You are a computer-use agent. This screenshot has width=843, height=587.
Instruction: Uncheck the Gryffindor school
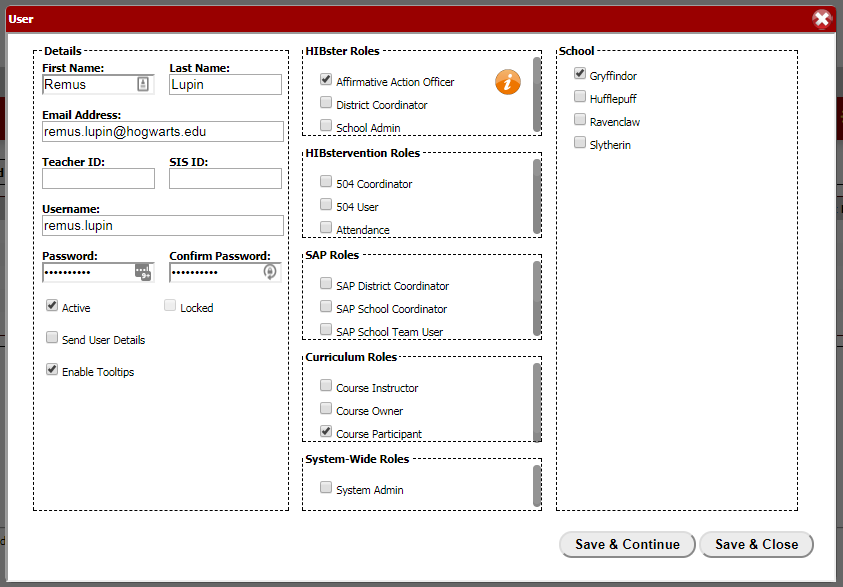coord(580,73)
